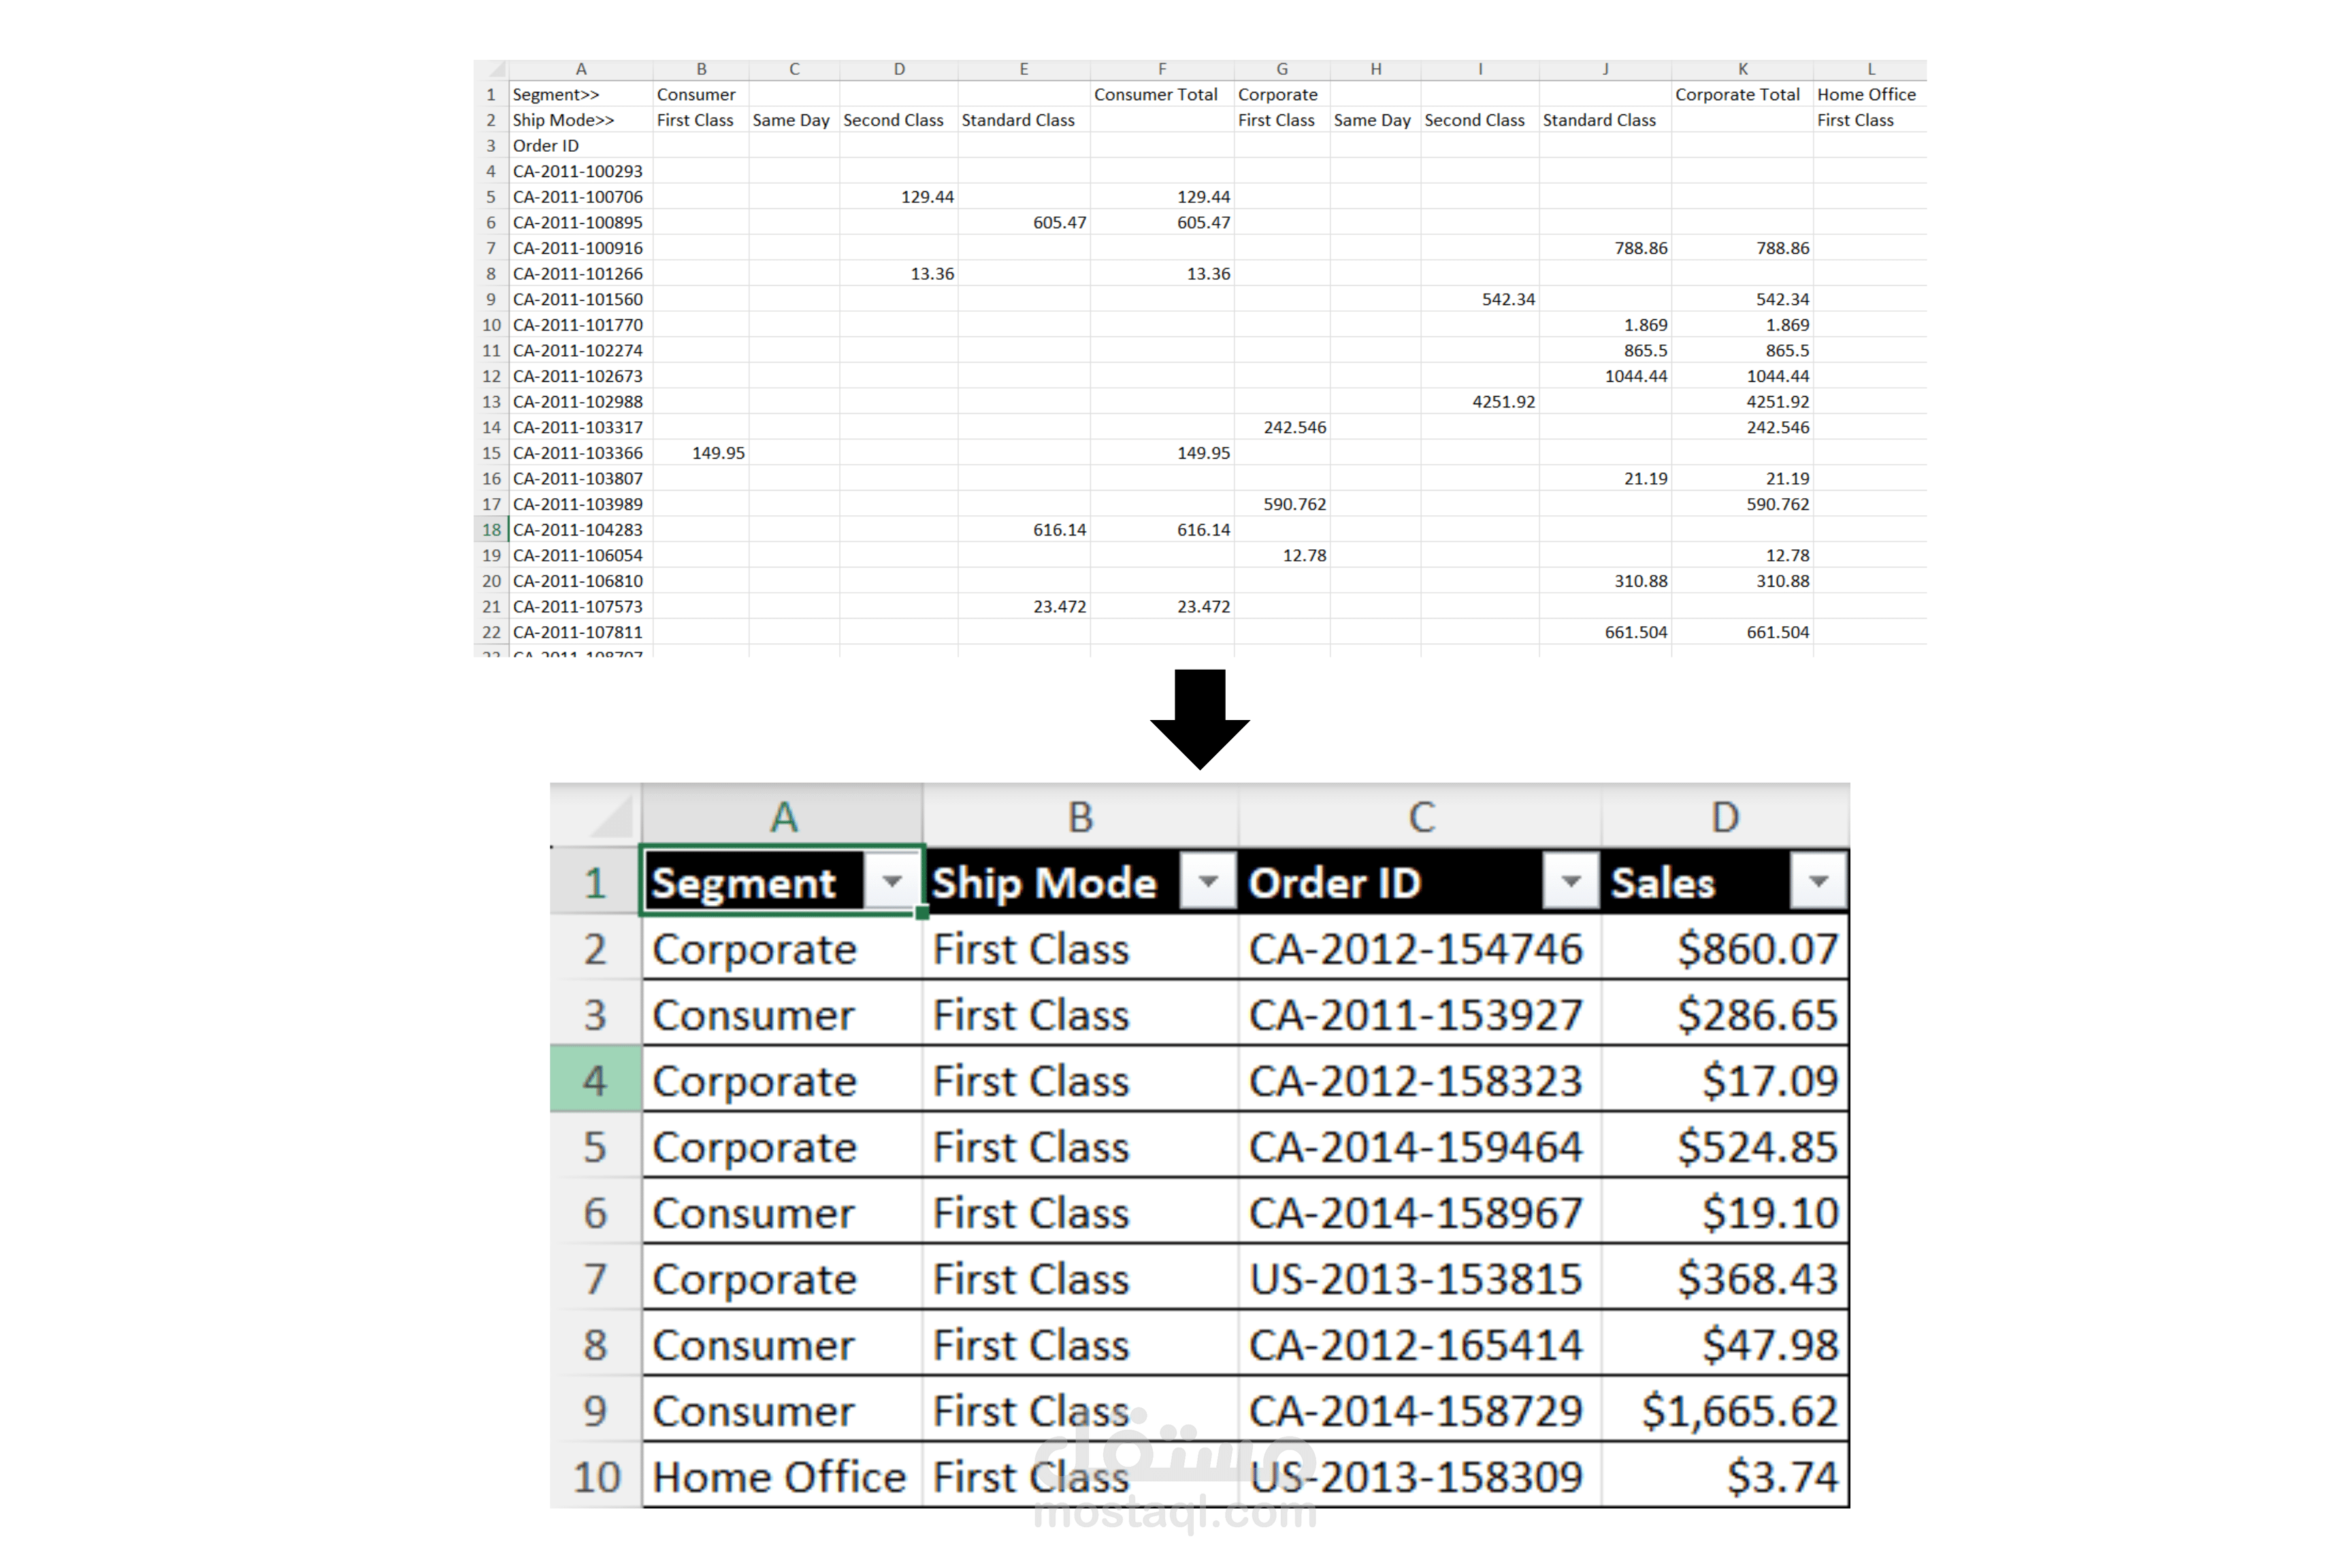The width and height of the screenshot is (2352, 1568).
Task: Click cell US-2013-153815
Action: point(1420,1278)
